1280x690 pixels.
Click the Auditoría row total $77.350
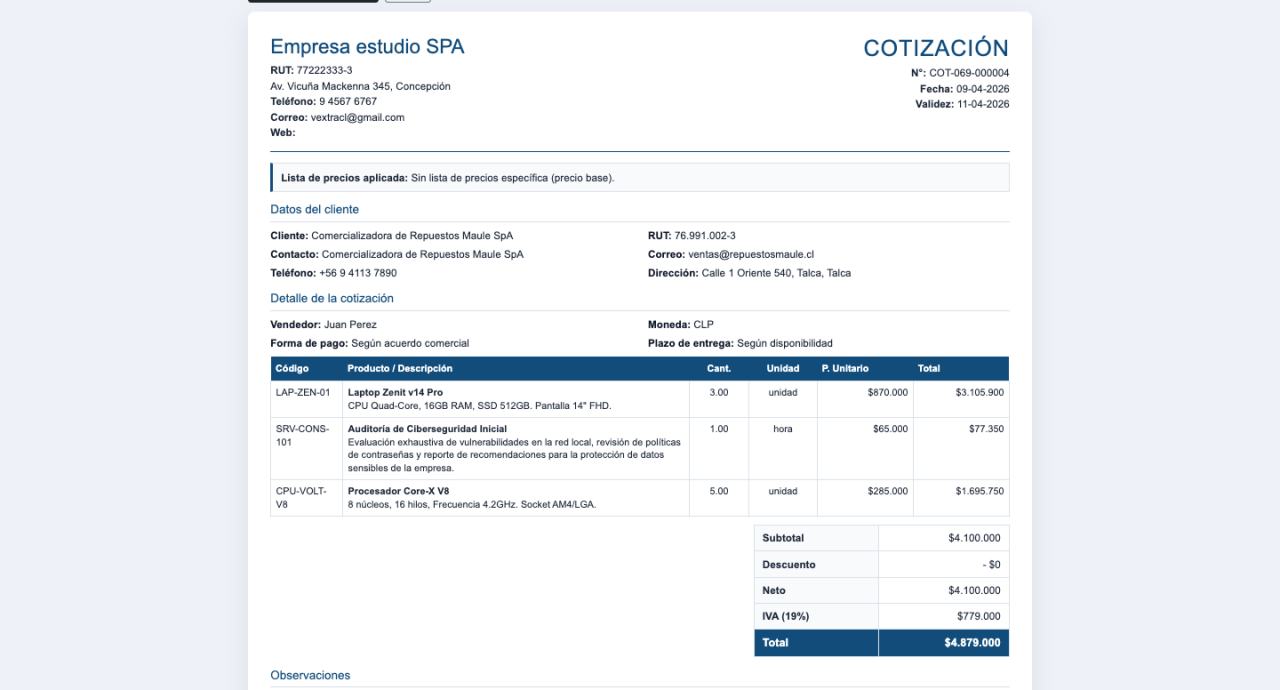[x=986, y=429]
